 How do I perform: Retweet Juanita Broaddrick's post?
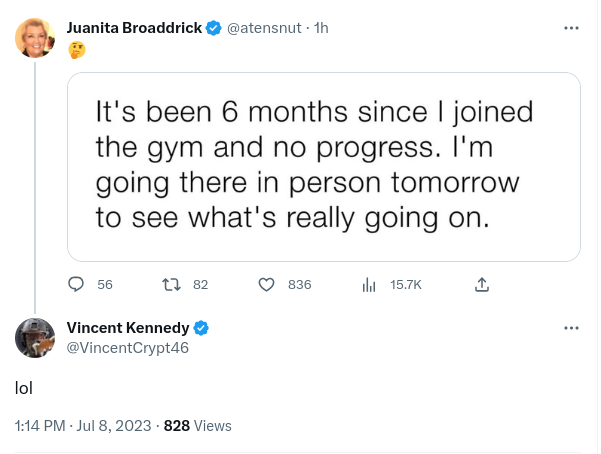point(170,284)
